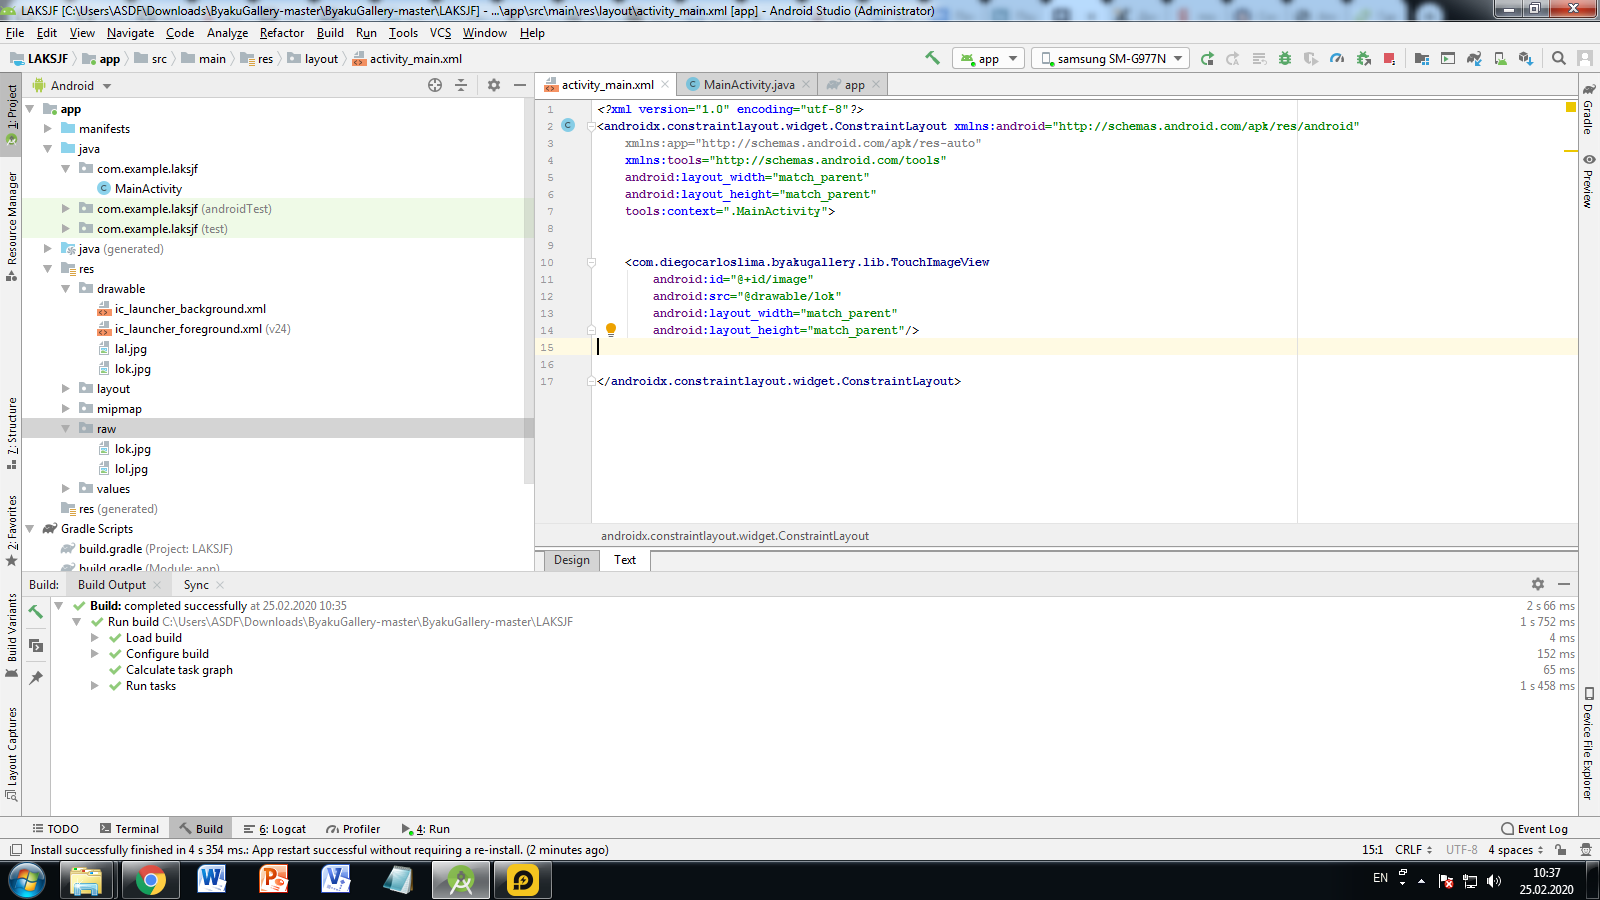Click the Make Project hammer icon
Viewport: 1600px width, 900px height.
tap(932, 58)
